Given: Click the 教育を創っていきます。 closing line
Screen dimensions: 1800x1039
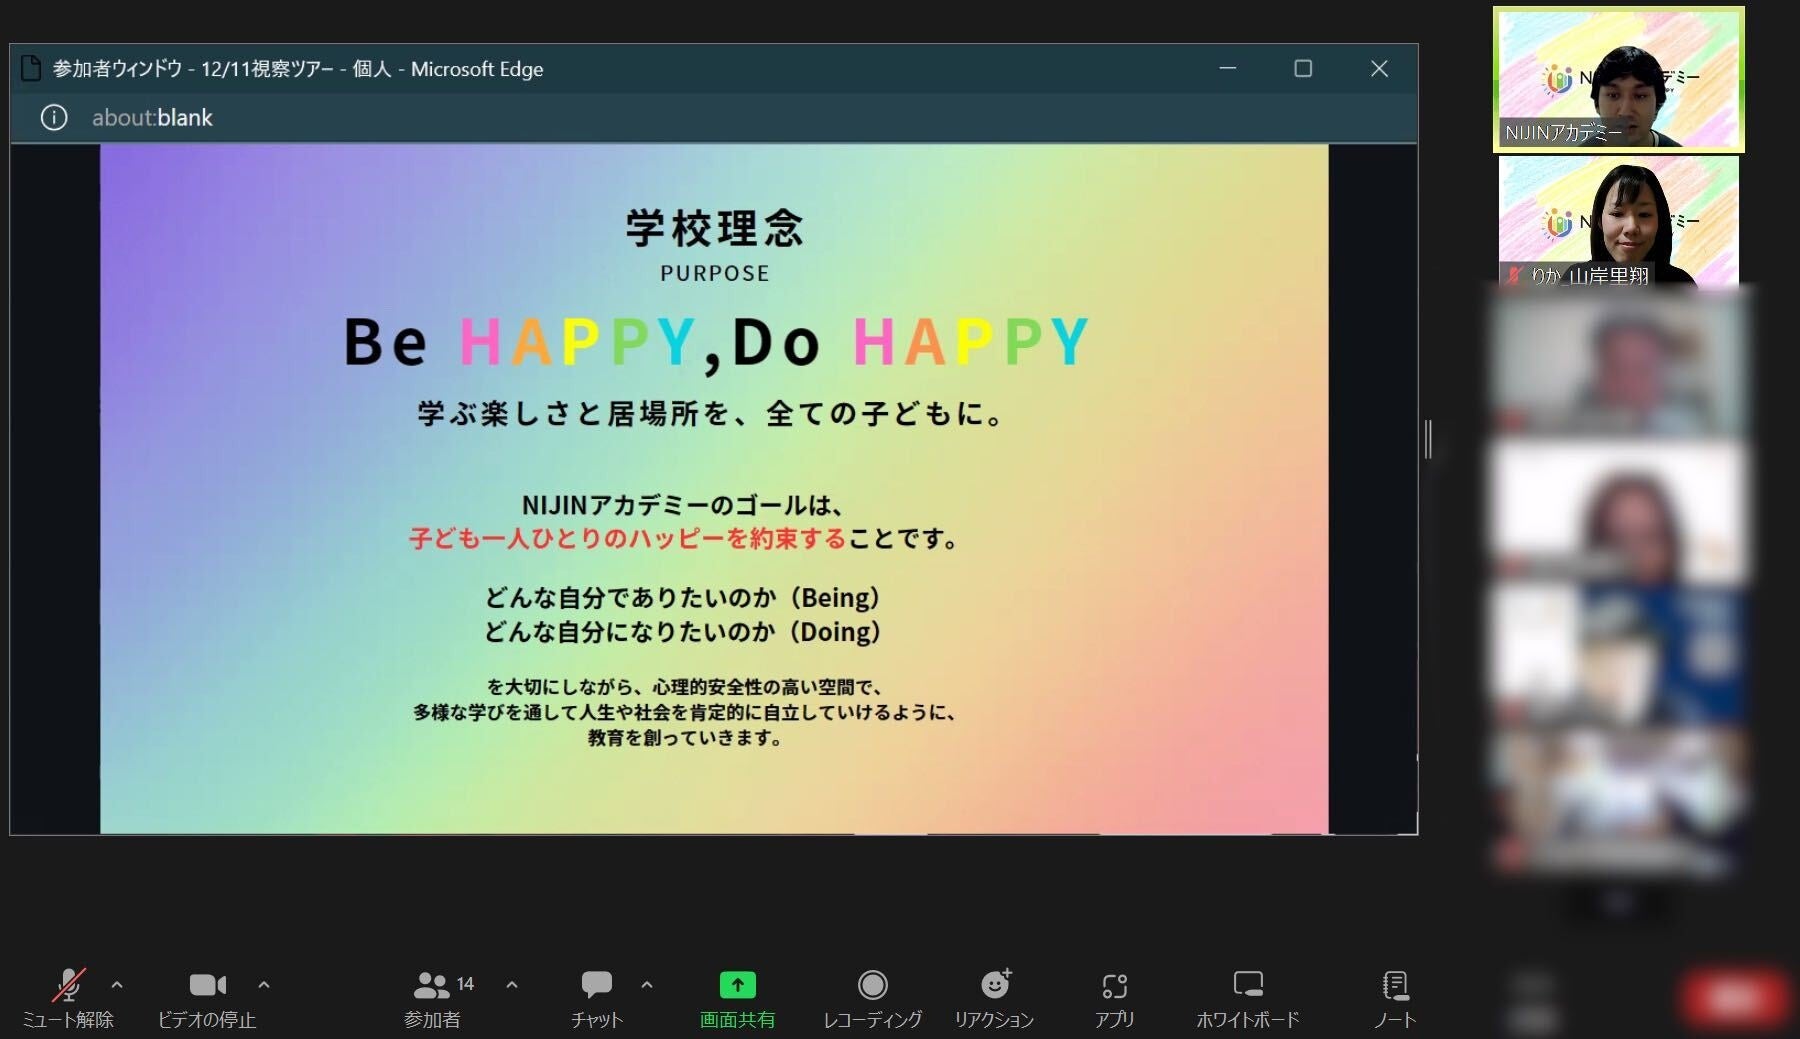Looking at the screenshot, I should (x=685, y=738).
